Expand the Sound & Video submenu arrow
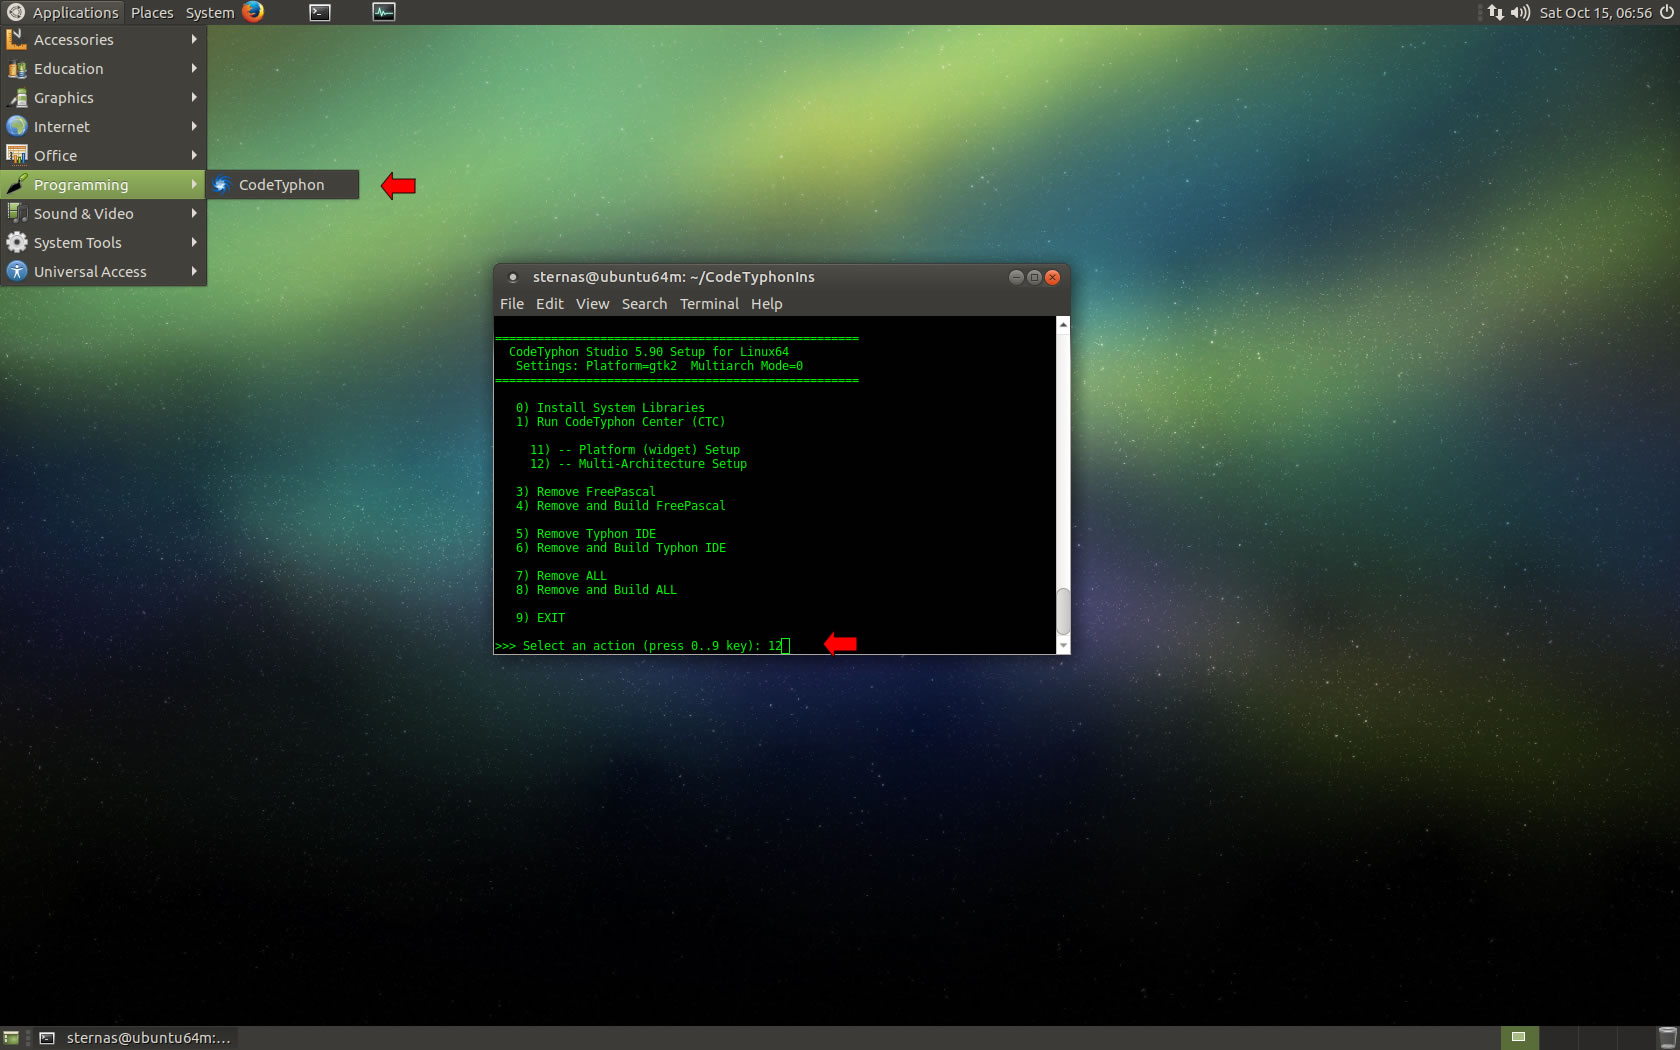The width and height of the screenshot is (1680, 1050). tap(194, 213)
